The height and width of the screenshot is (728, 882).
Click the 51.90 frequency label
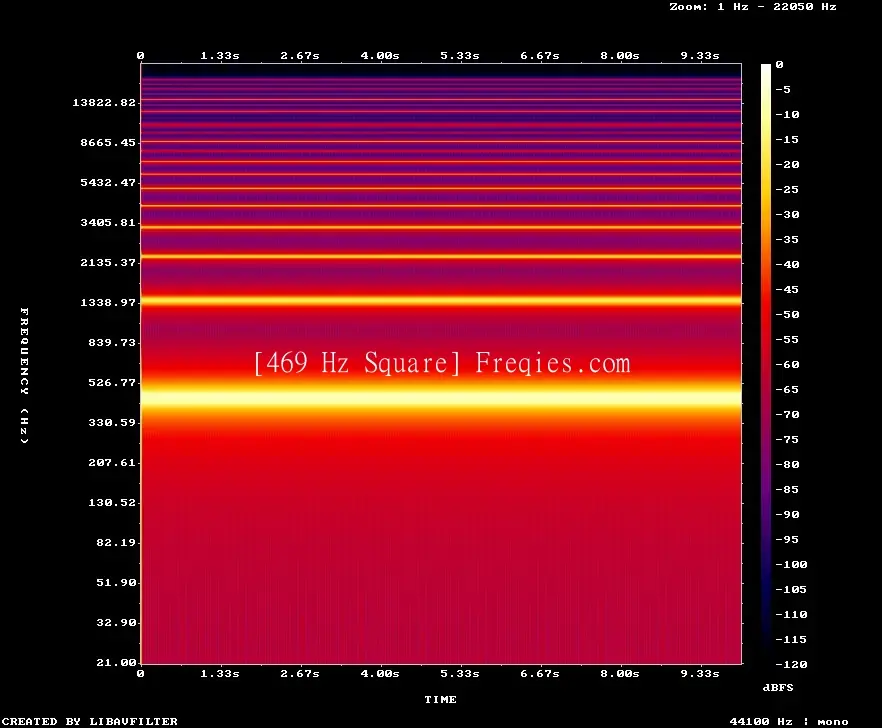tap(116, 582)
